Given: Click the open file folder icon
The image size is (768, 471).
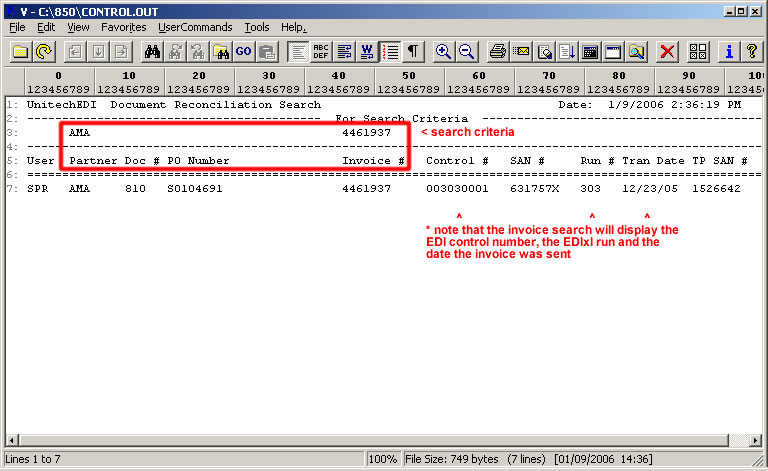Looking at the screenshot, I should point(20,51).
